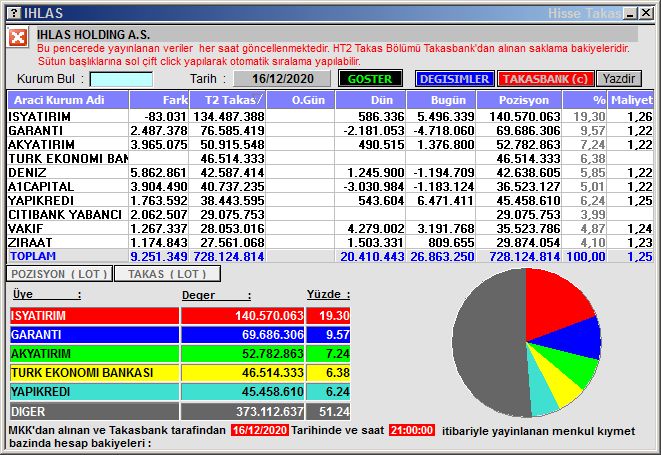
Task: Click total T2 Takas 728.124.814
Action: tap(229, 256)
